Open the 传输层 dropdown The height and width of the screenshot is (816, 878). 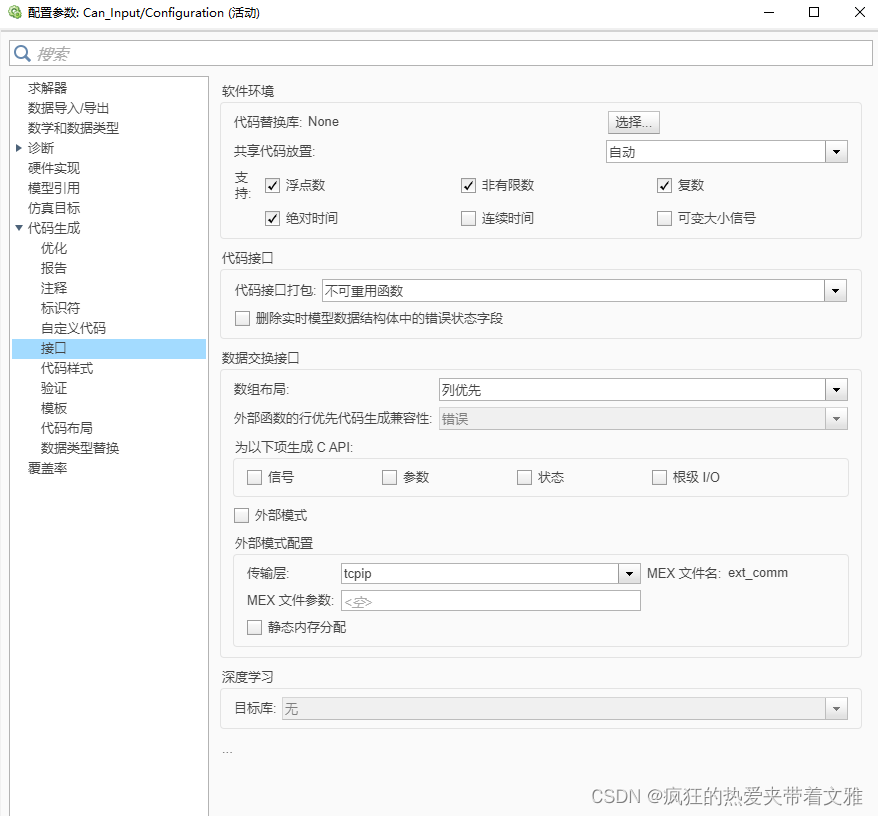(x=629, y=573)
